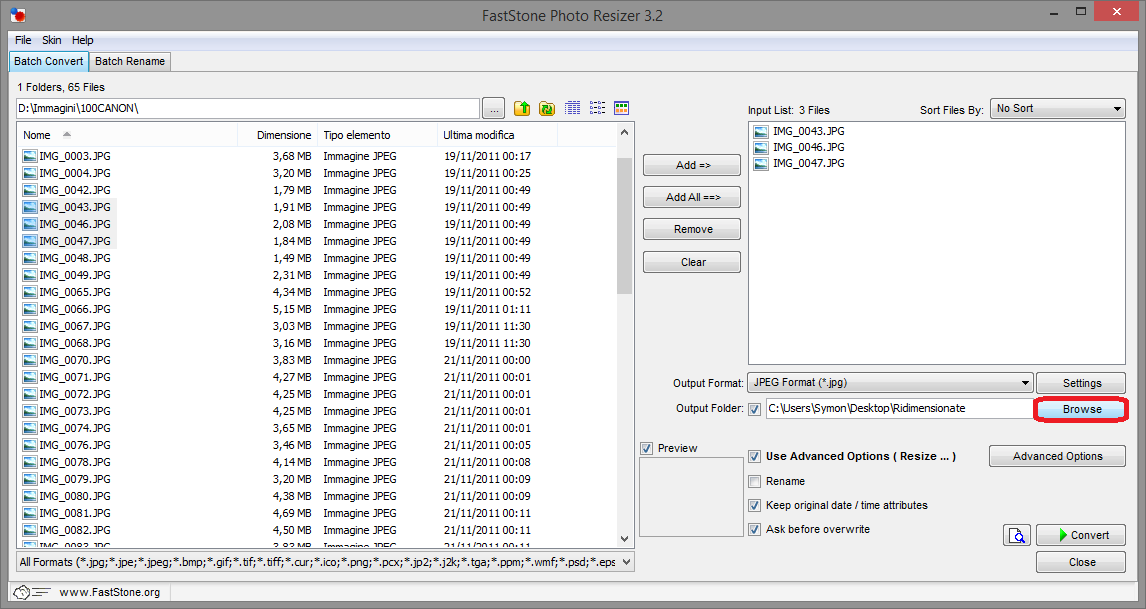
Task: Click the file icon of IMG_0004.JPG
Action: 30,173
